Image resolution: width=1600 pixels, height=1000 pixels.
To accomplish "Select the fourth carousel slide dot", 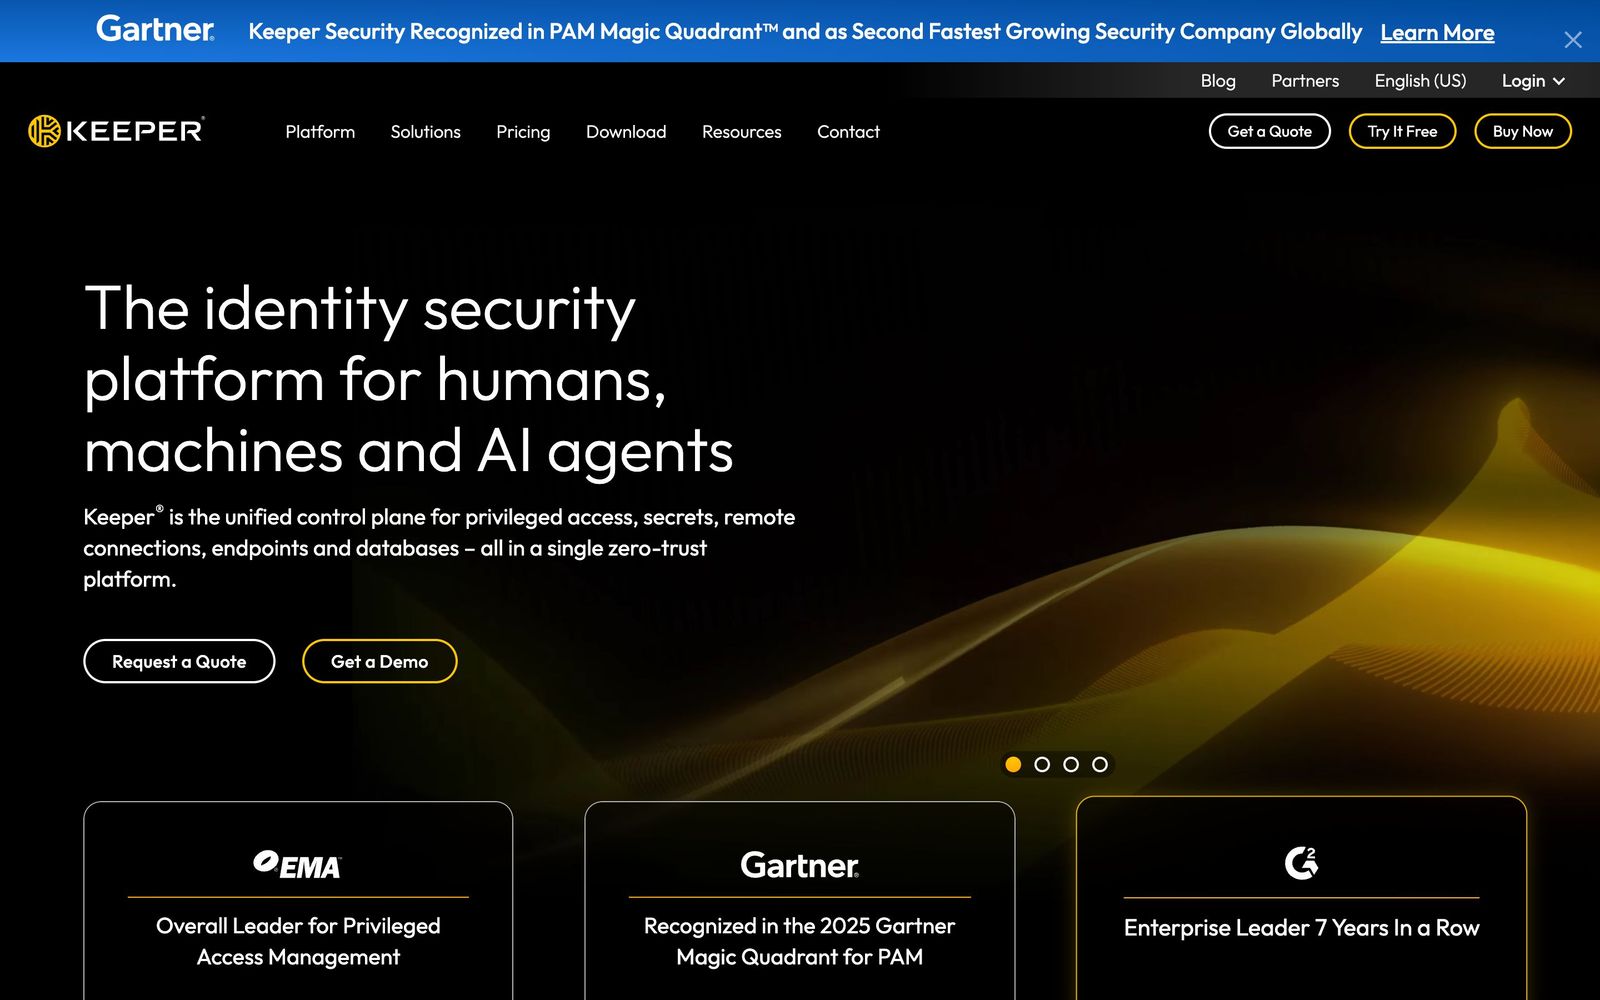I will tap(1100, 764).
